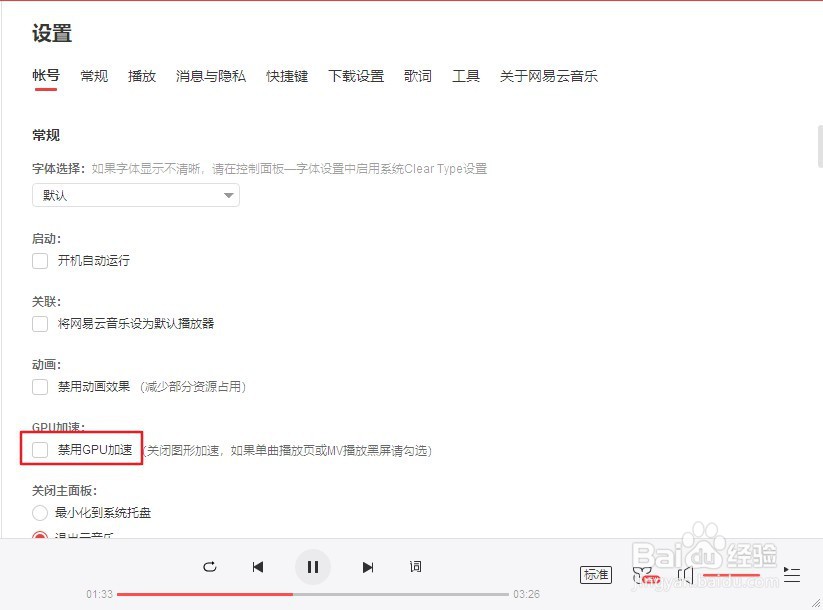823x610 pixels.
Task: Click the 动画 label
Action: pyautogui.click(x=46, y=365)
